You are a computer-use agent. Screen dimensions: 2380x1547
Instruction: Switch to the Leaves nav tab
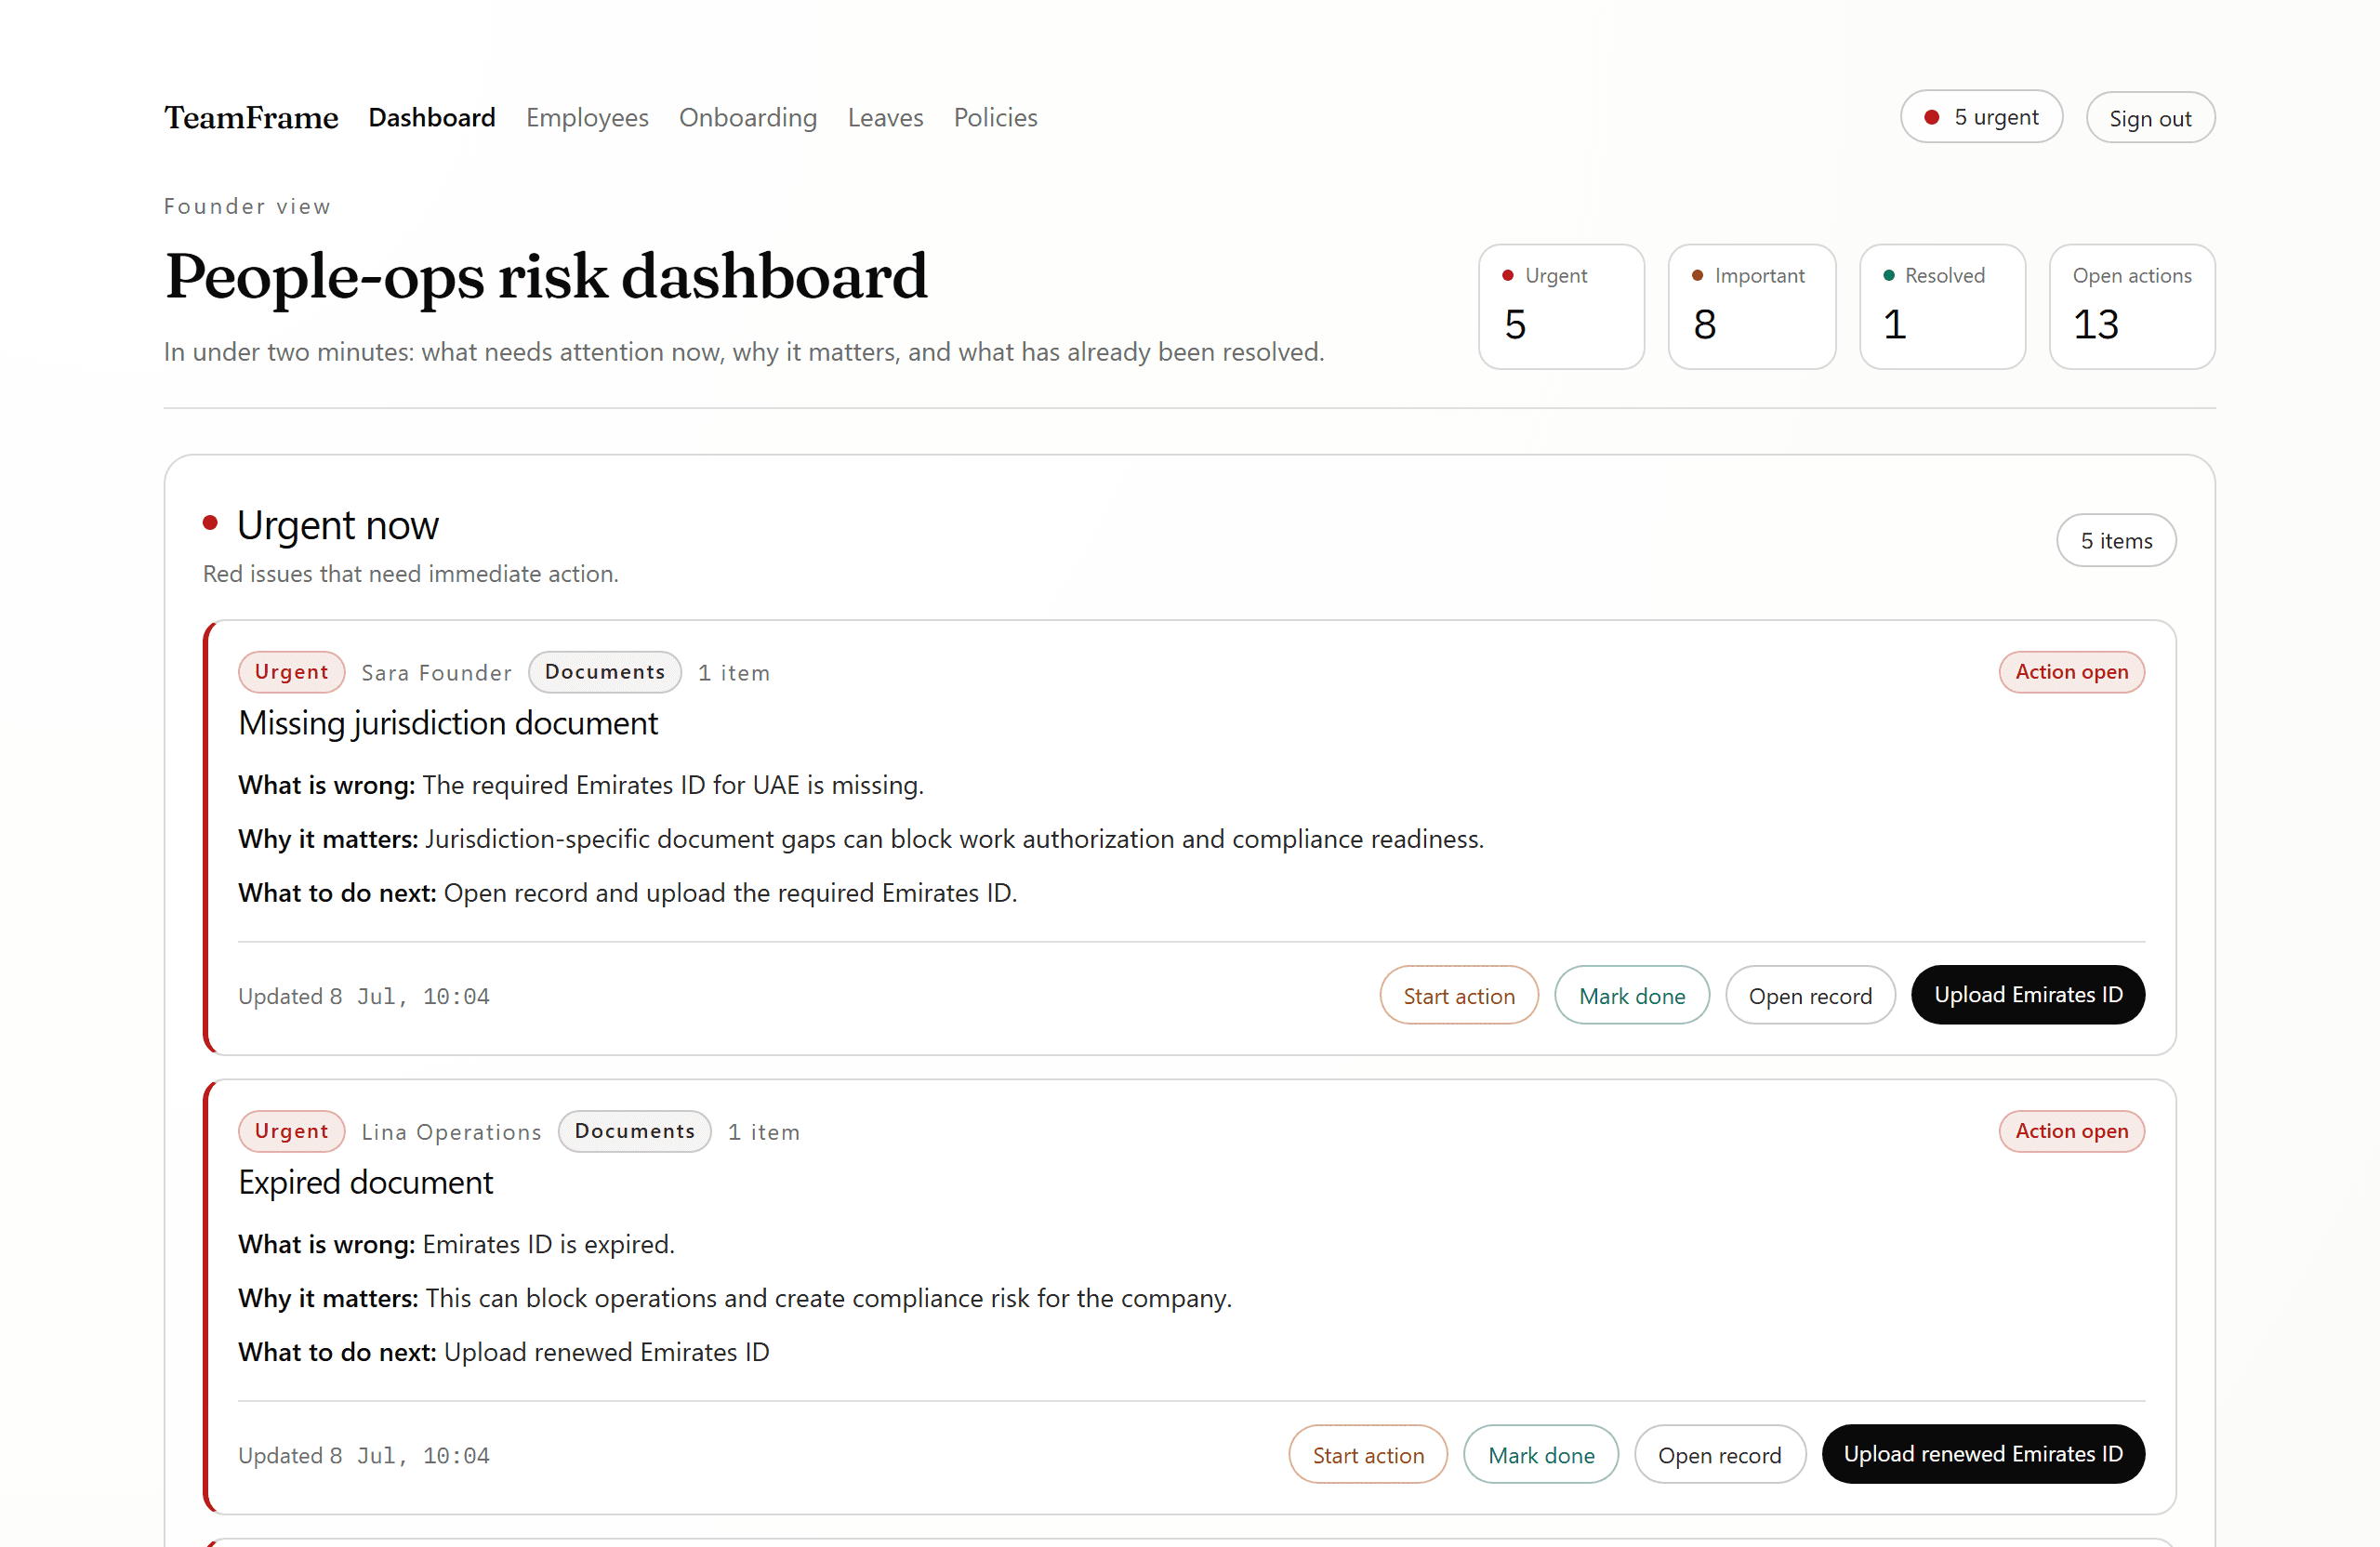pos(885,117)
